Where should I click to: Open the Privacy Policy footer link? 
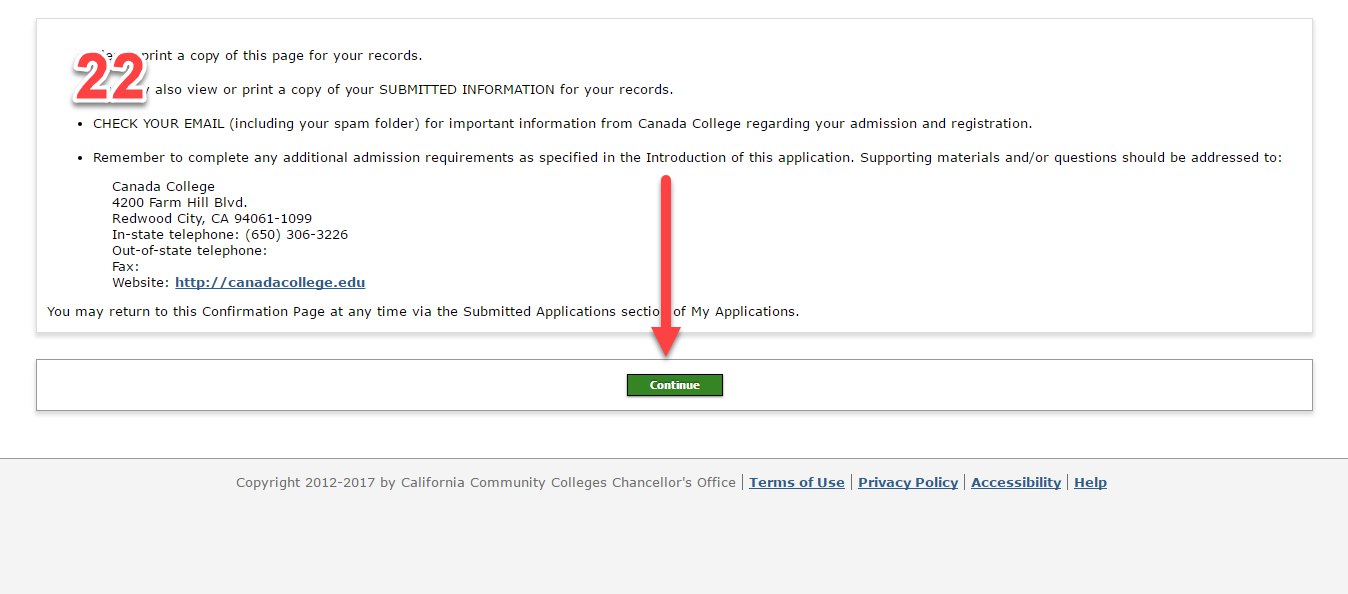pyautogui.click(x=907, y=483)
